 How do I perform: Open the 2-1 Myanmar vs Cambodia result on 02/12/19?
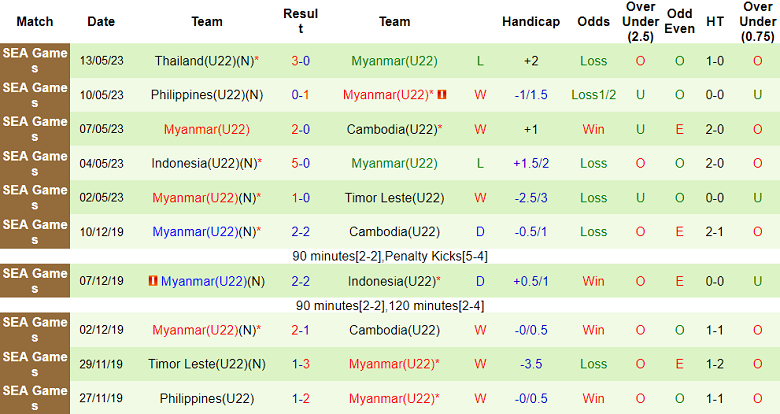pyautogui.click(x=300, y=330)
